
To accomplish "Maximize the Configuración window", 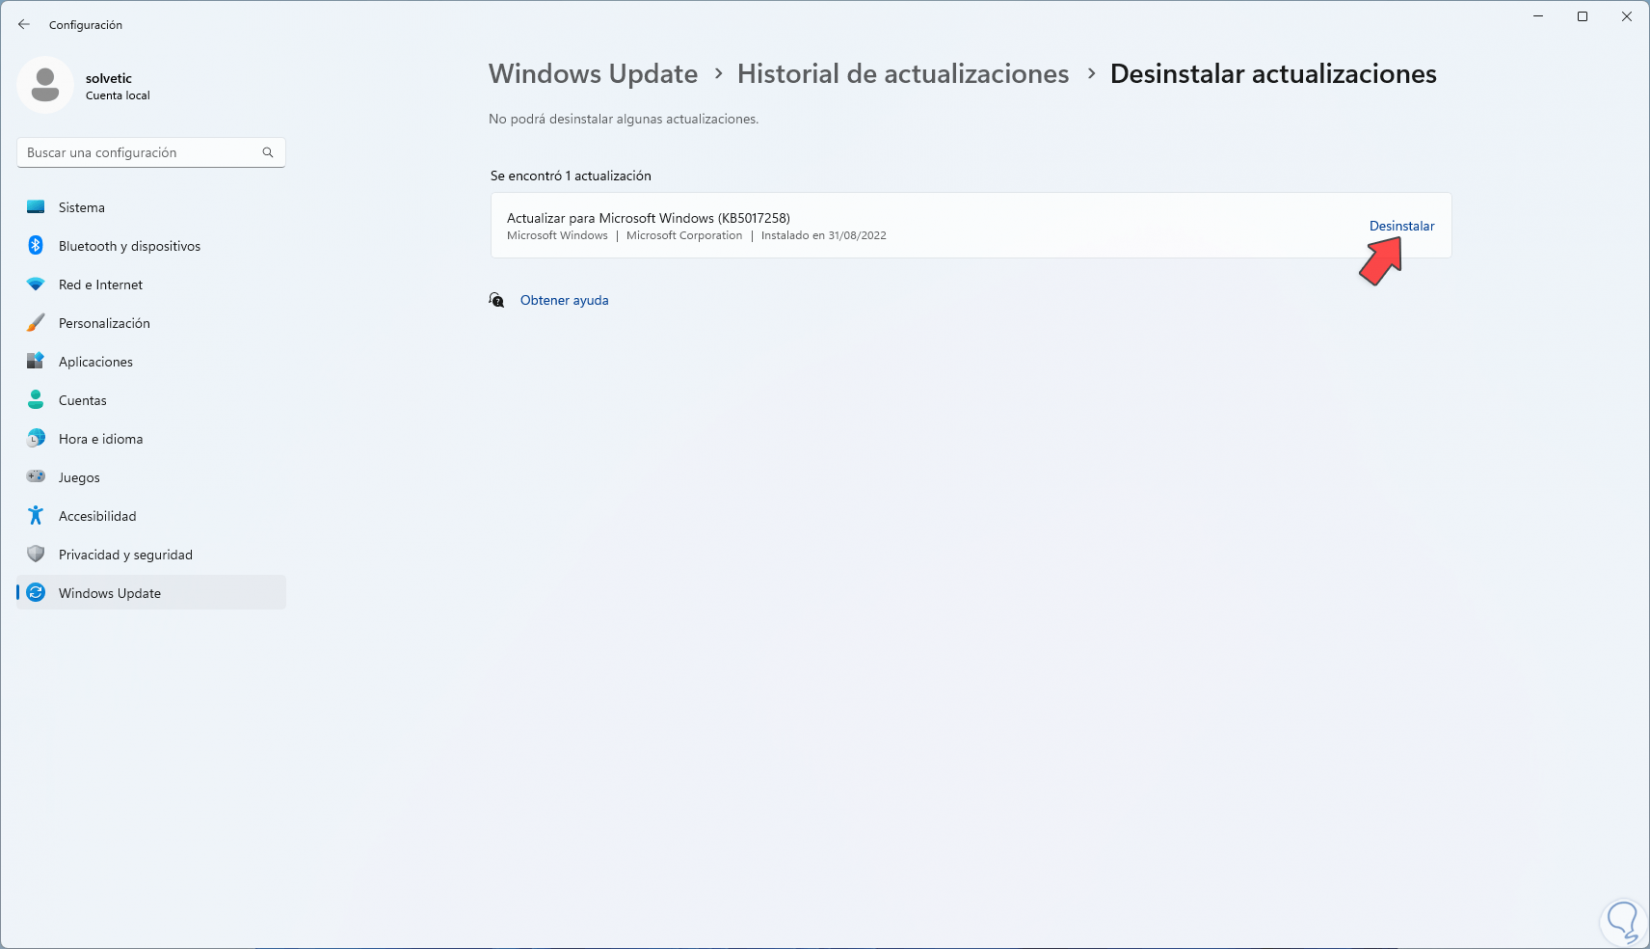I will tap(1582, 17).
